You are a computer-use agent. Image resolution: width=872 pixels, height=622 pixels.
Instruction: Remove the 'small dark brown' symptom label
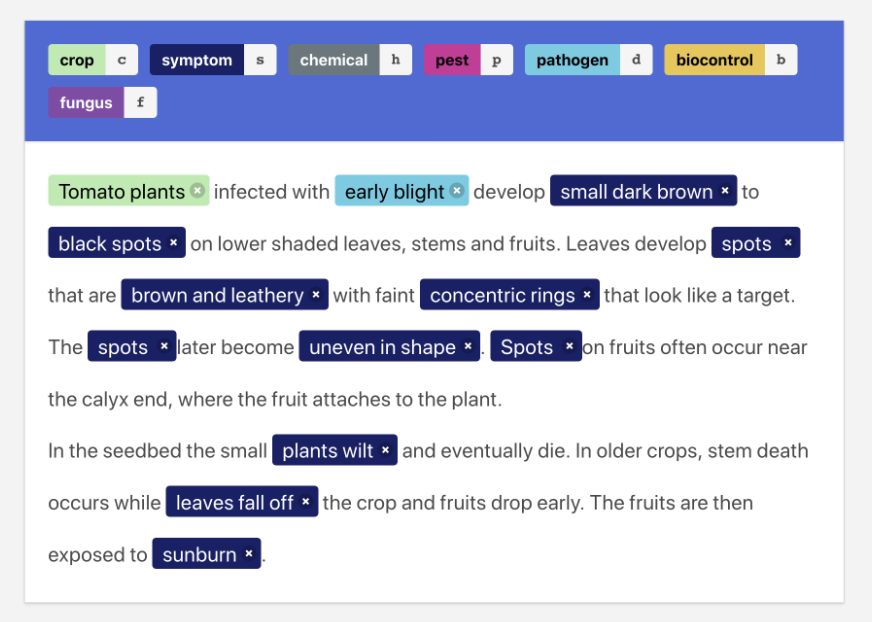(x=725, y=191)
